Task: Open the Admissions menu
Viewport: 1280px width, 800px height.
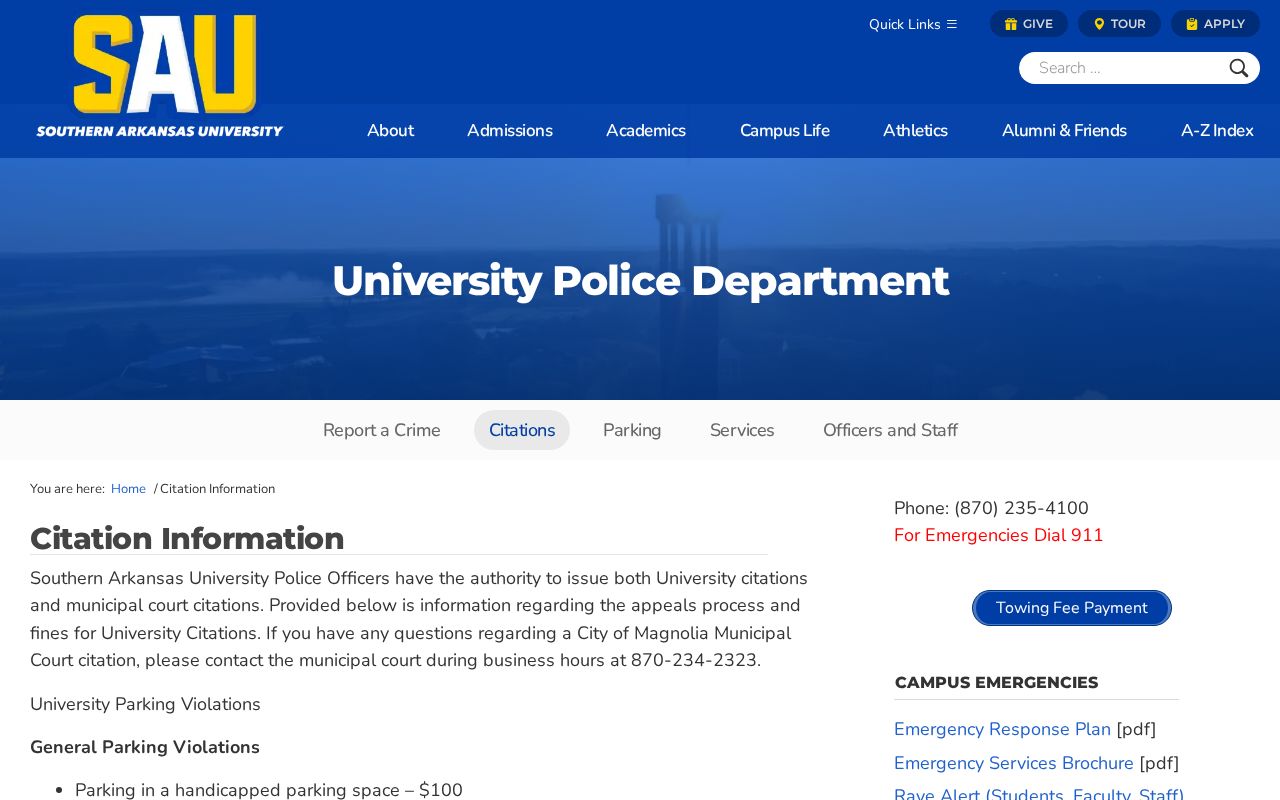Action: pos(510,131)
